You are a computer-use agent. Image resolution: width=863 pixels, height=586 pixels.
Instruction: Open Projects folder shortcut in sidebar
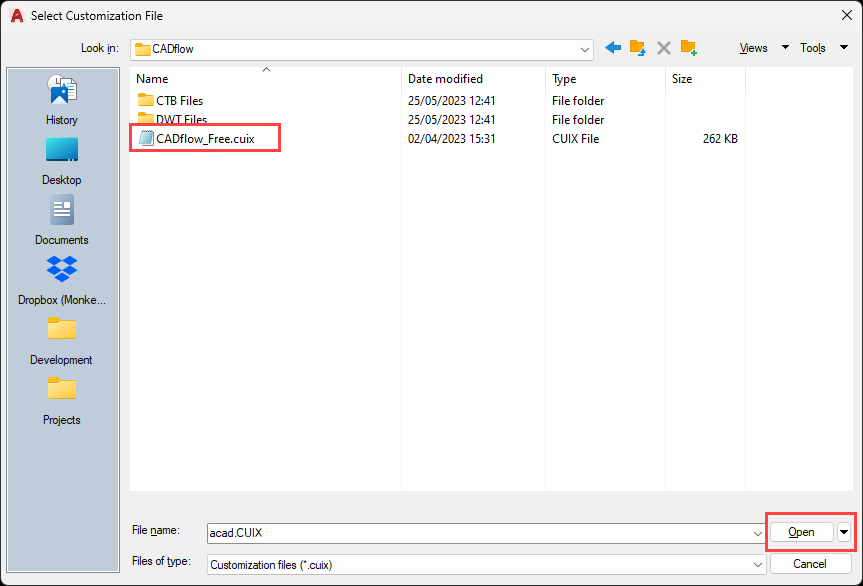[x=62, y=401]
